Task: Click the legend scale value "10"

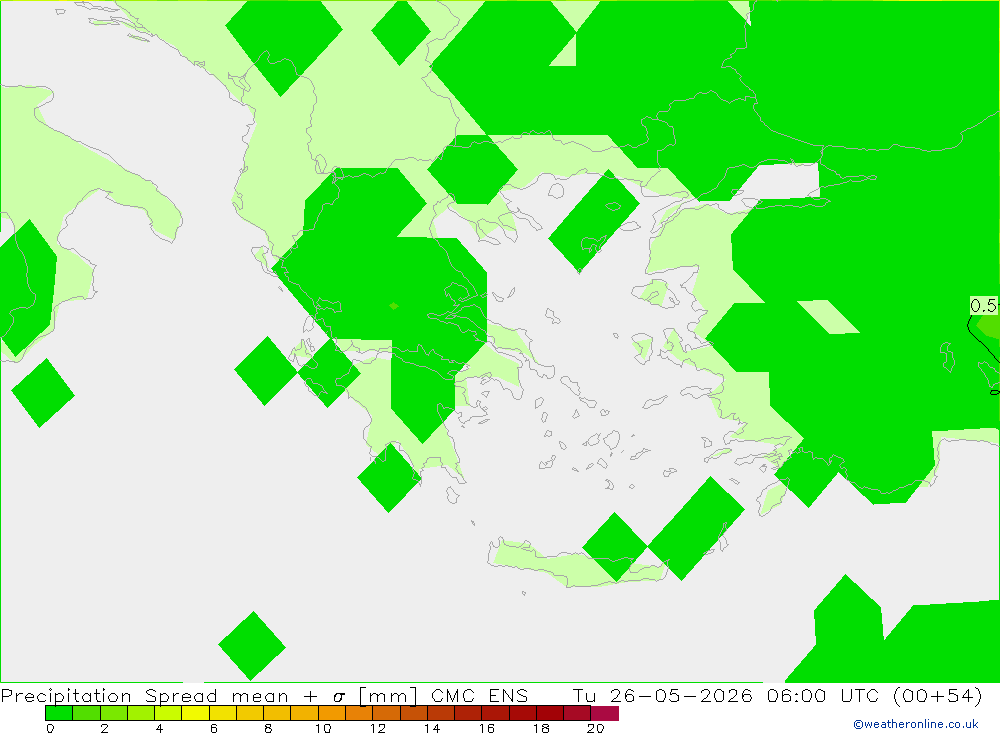Action: [323, 728]
